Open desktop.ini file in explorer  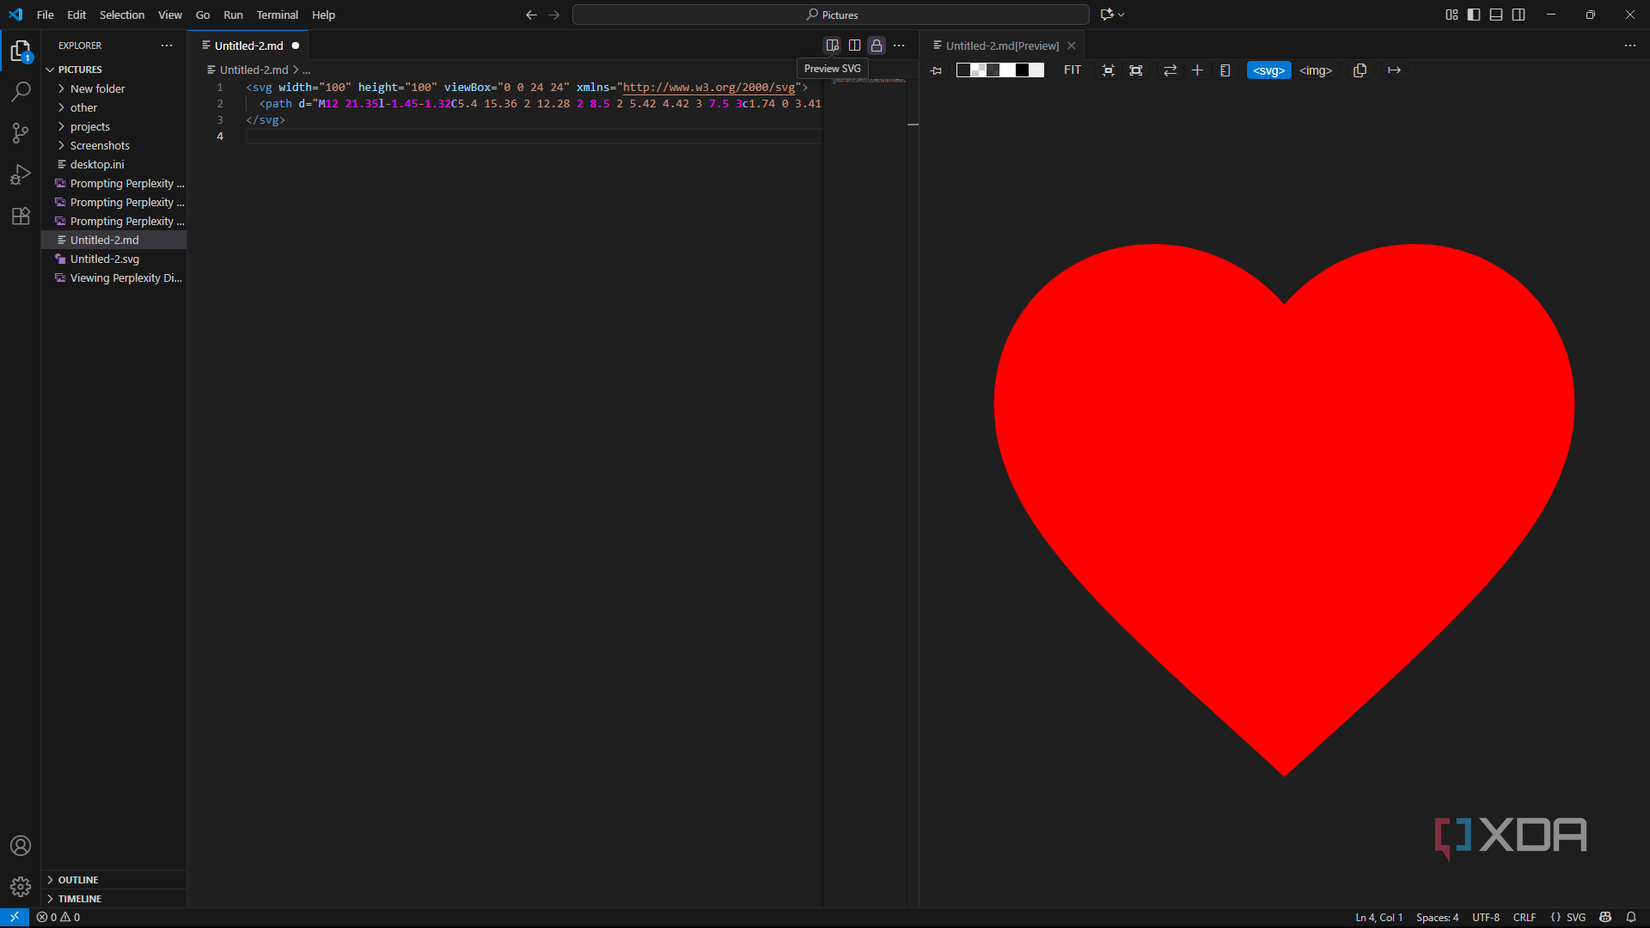coord(114,164)
